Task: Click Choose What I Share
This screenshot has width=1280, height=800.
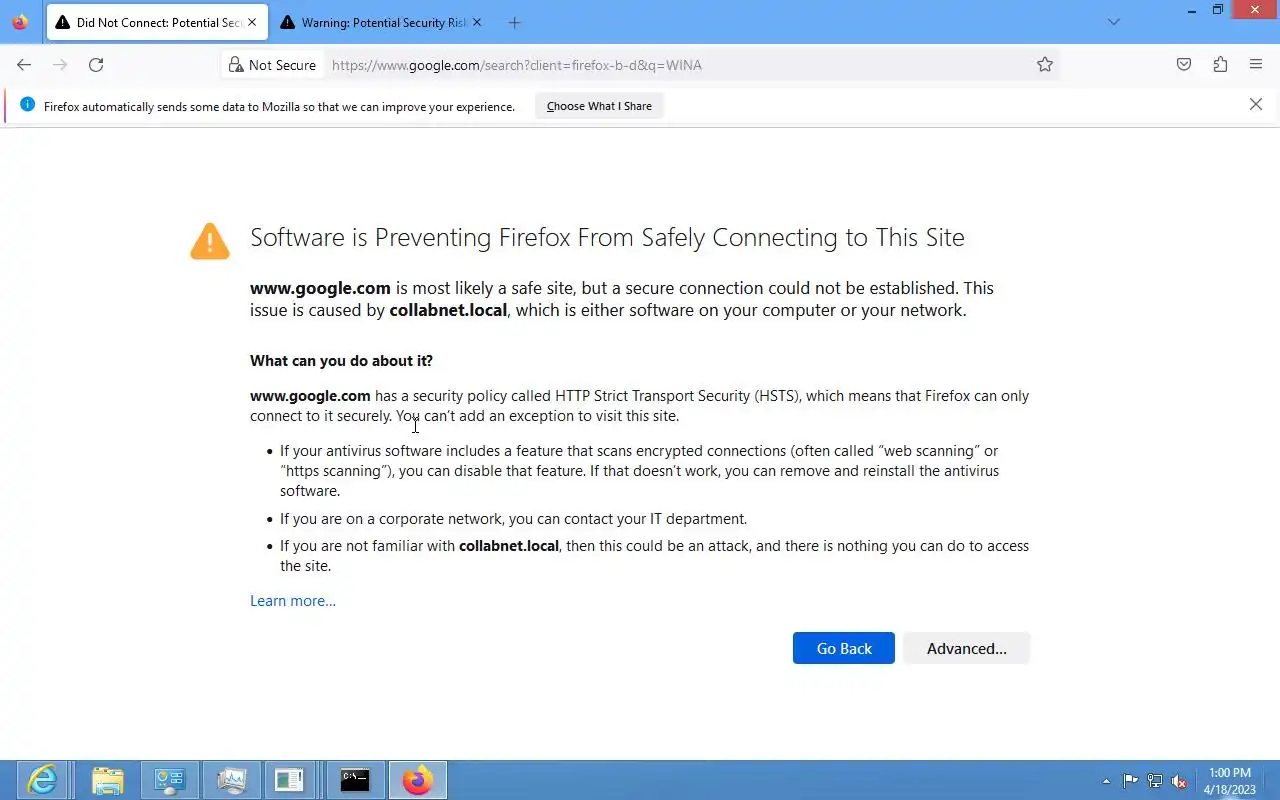Action: click(x=599, y=106)
